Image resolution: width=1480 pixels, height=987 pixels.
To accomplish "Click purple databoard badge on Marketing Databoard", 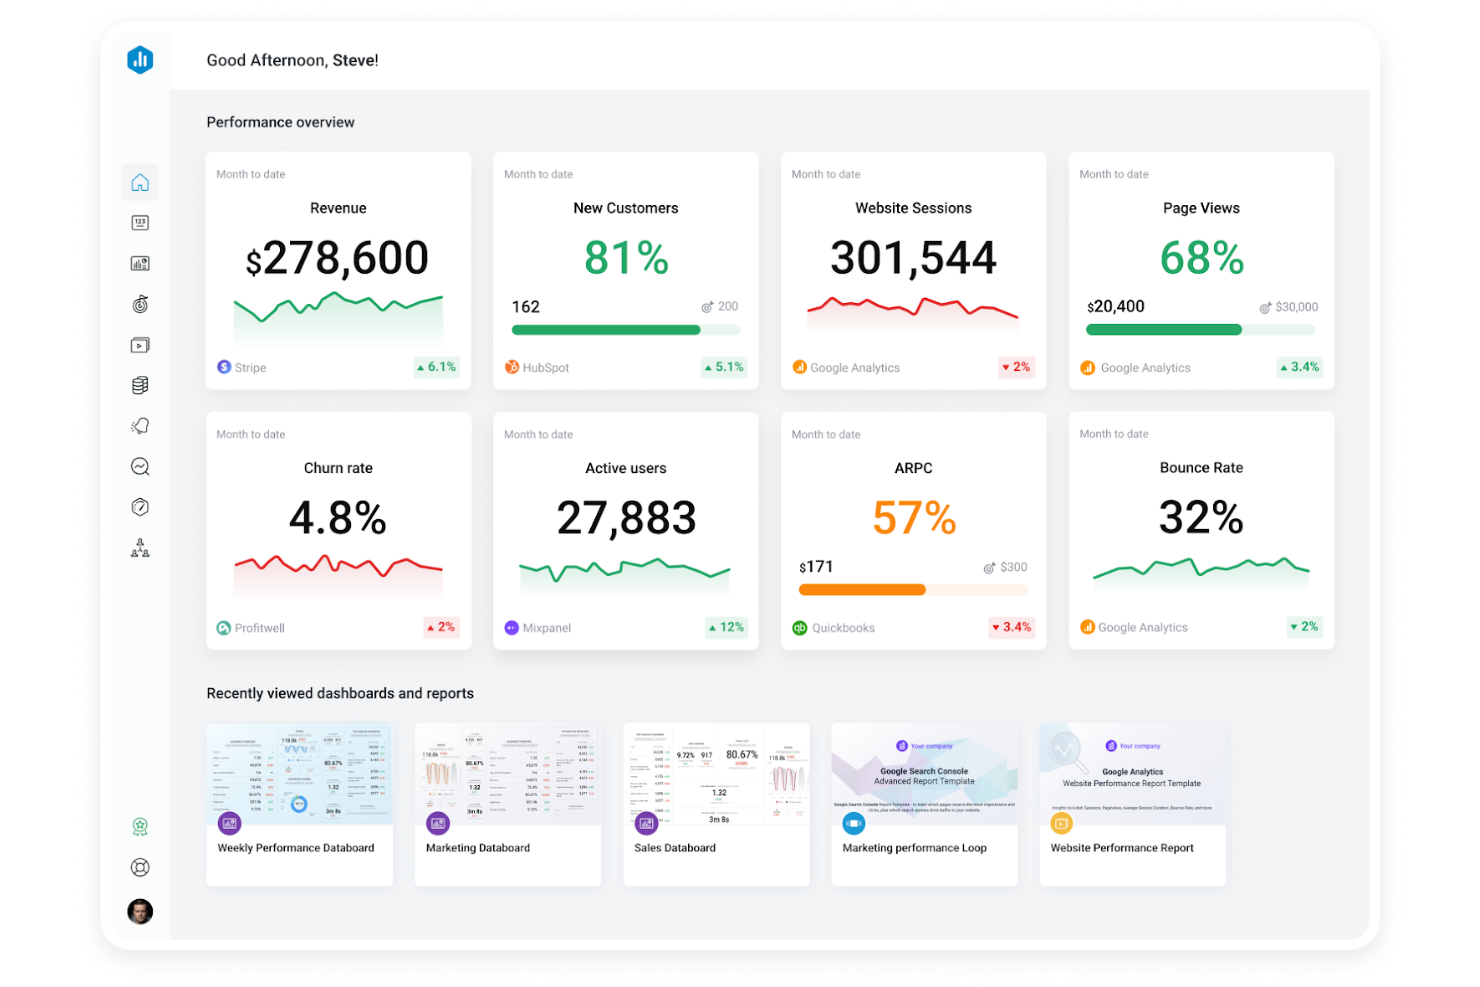I will coord(438,823).
